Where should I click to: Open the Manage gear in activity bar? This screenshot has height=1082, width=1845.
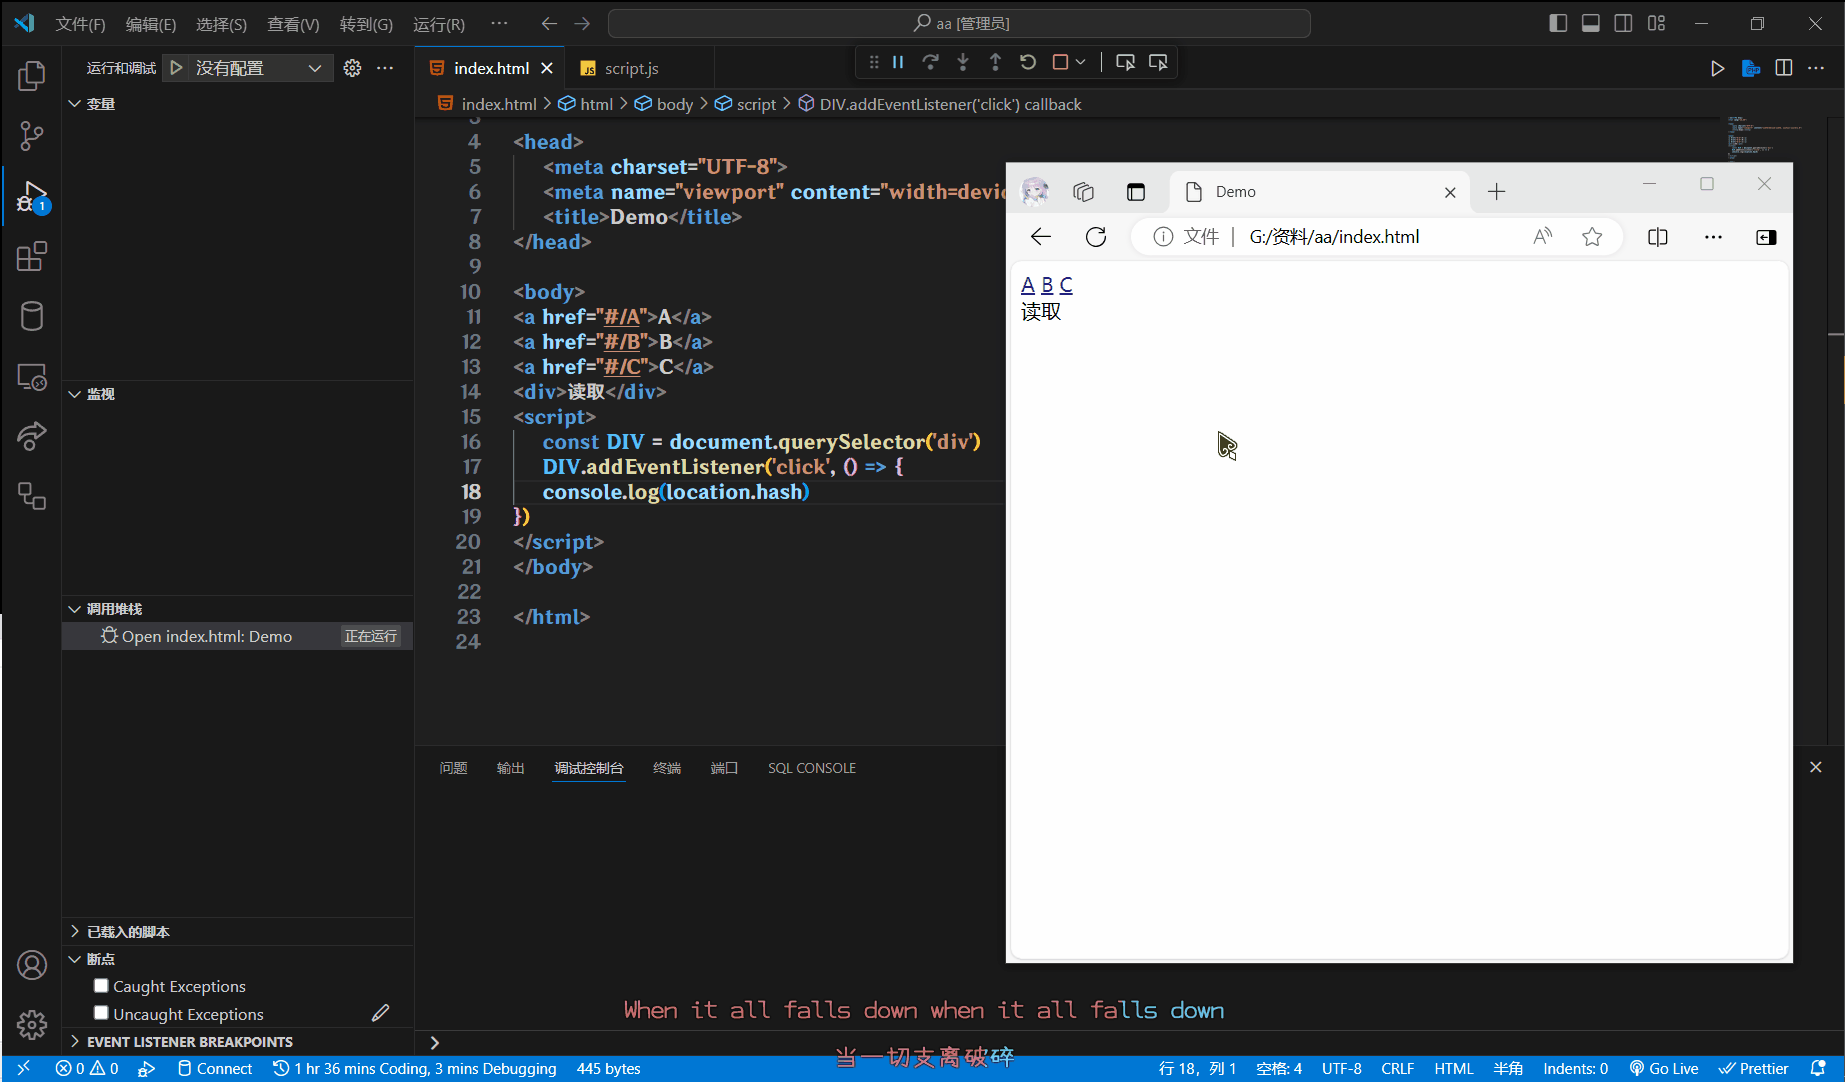click(x=32, y=1025)
